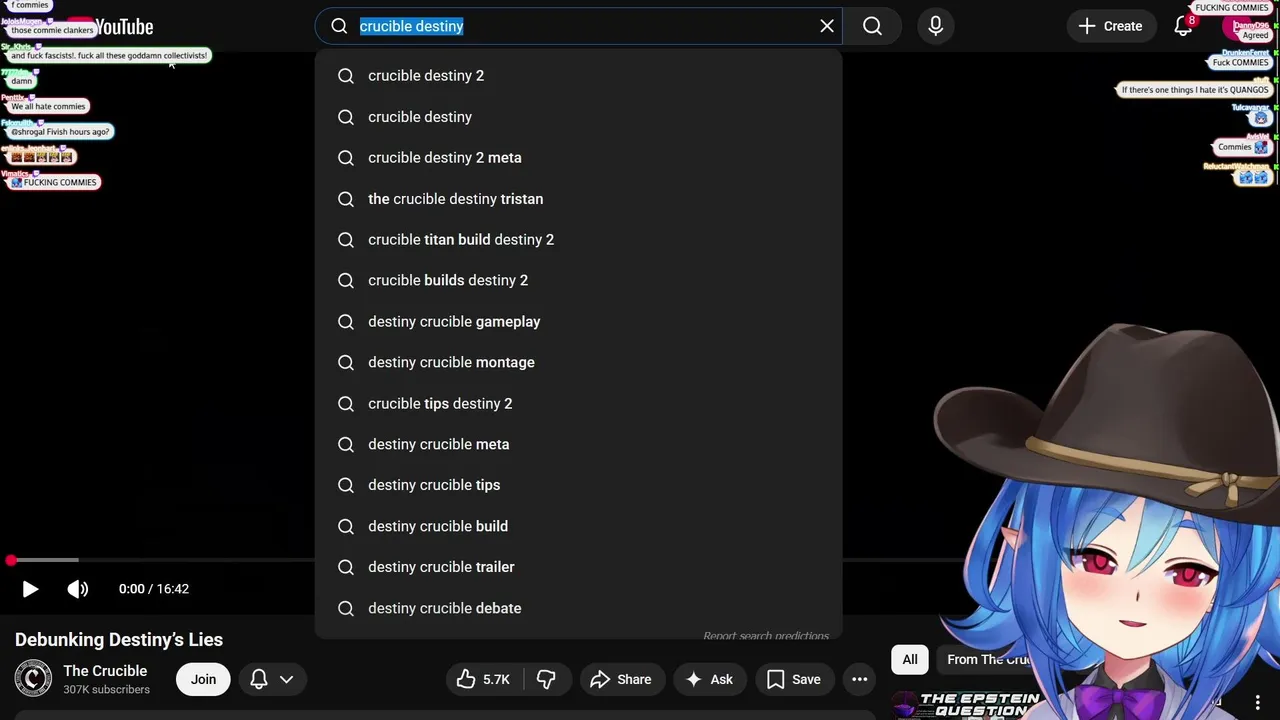Select suggestion "crucible destiny 2 meta"
The height and width of the screenshot is (720, 1280).
[x=578, y=158]
